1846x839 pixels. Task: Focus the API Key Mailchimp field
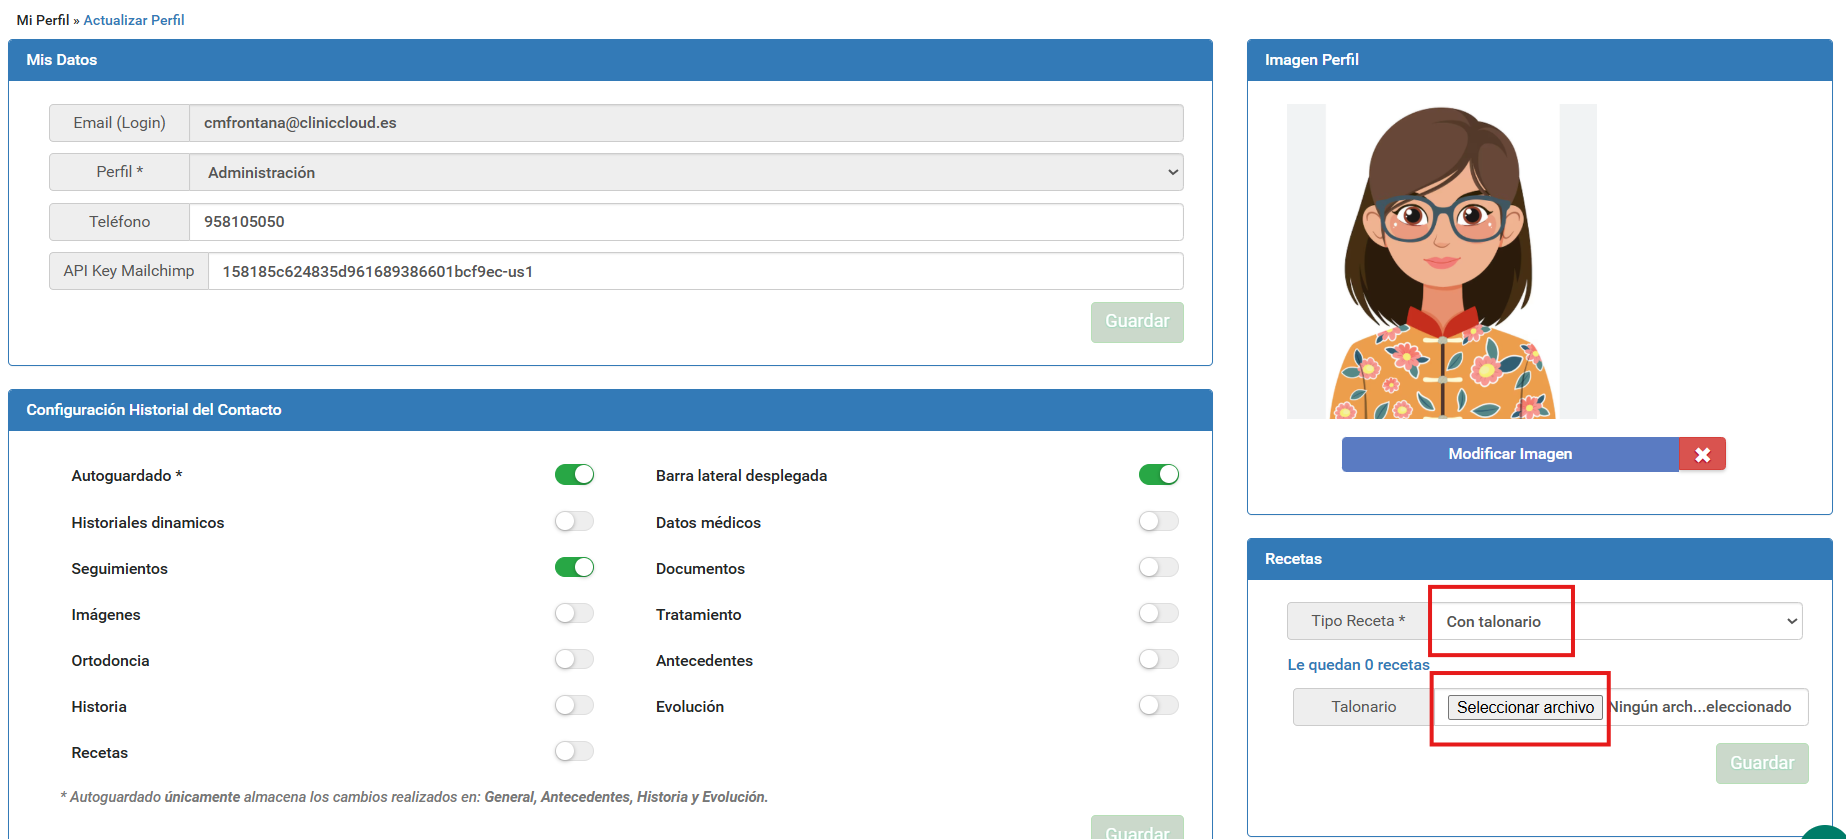[695, 271]
